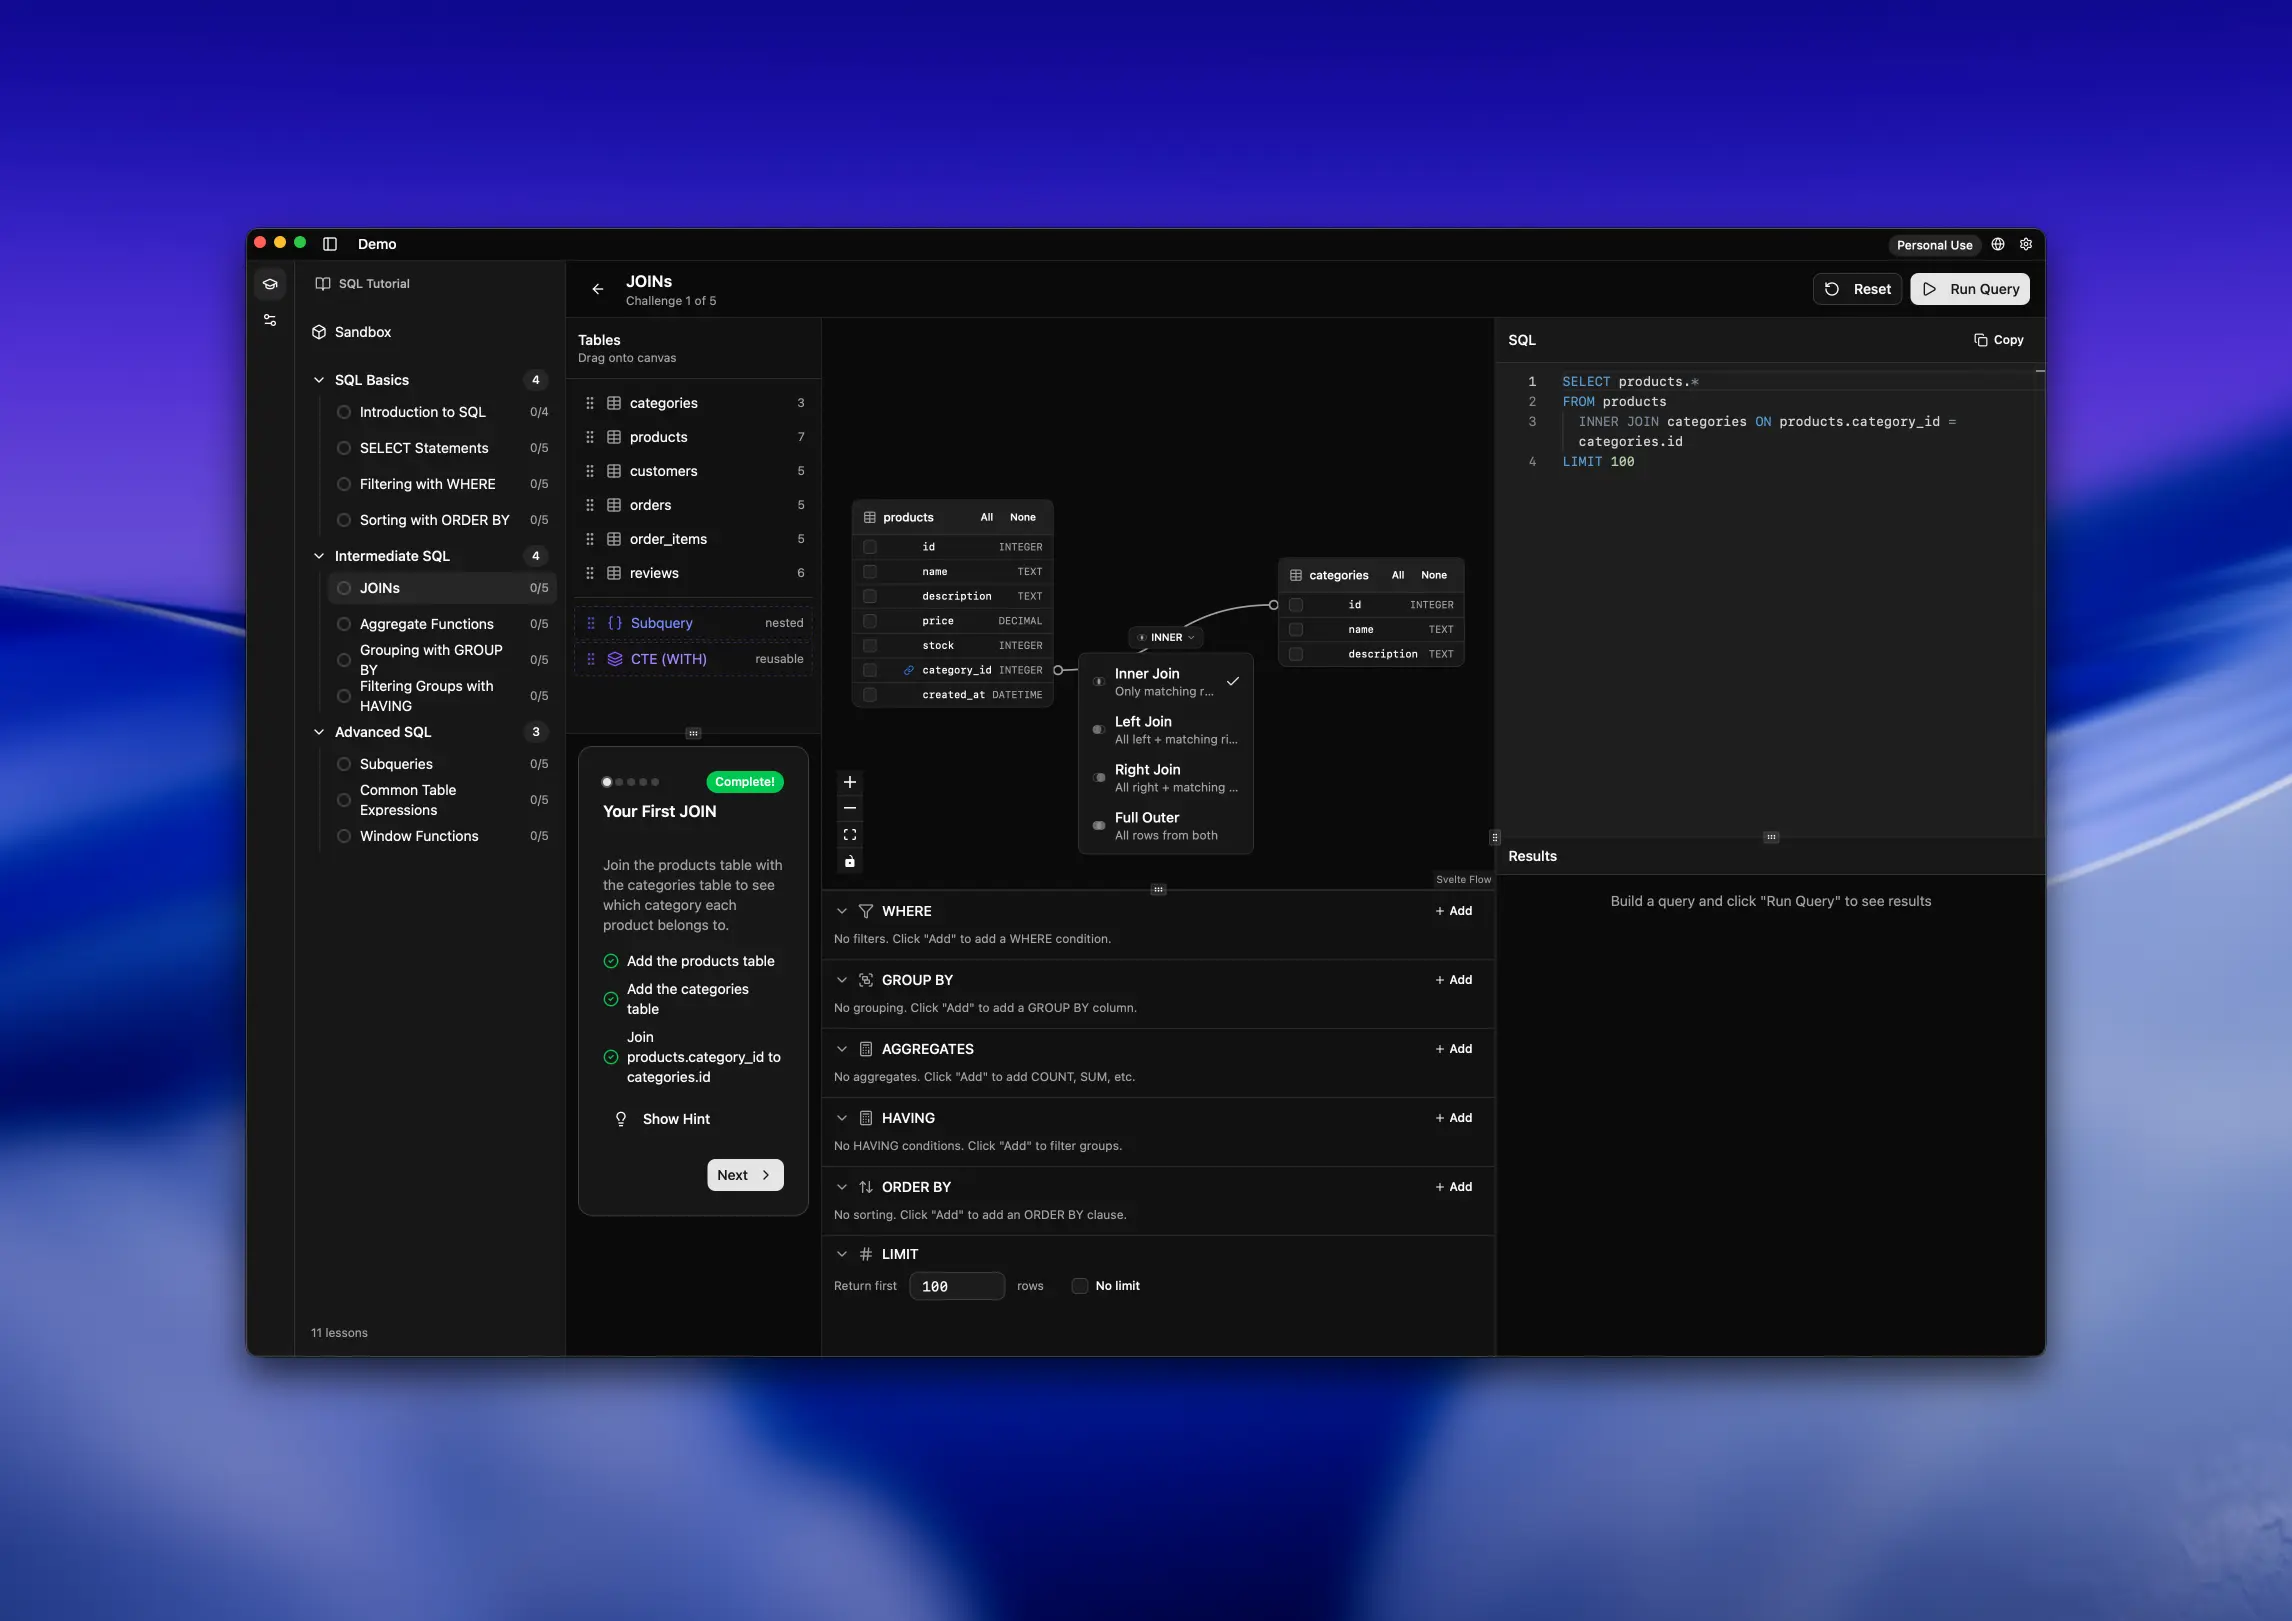The image size is (2292, 1621).
Task: Toggle the canvas lock icon
Action: coord(849,861)
